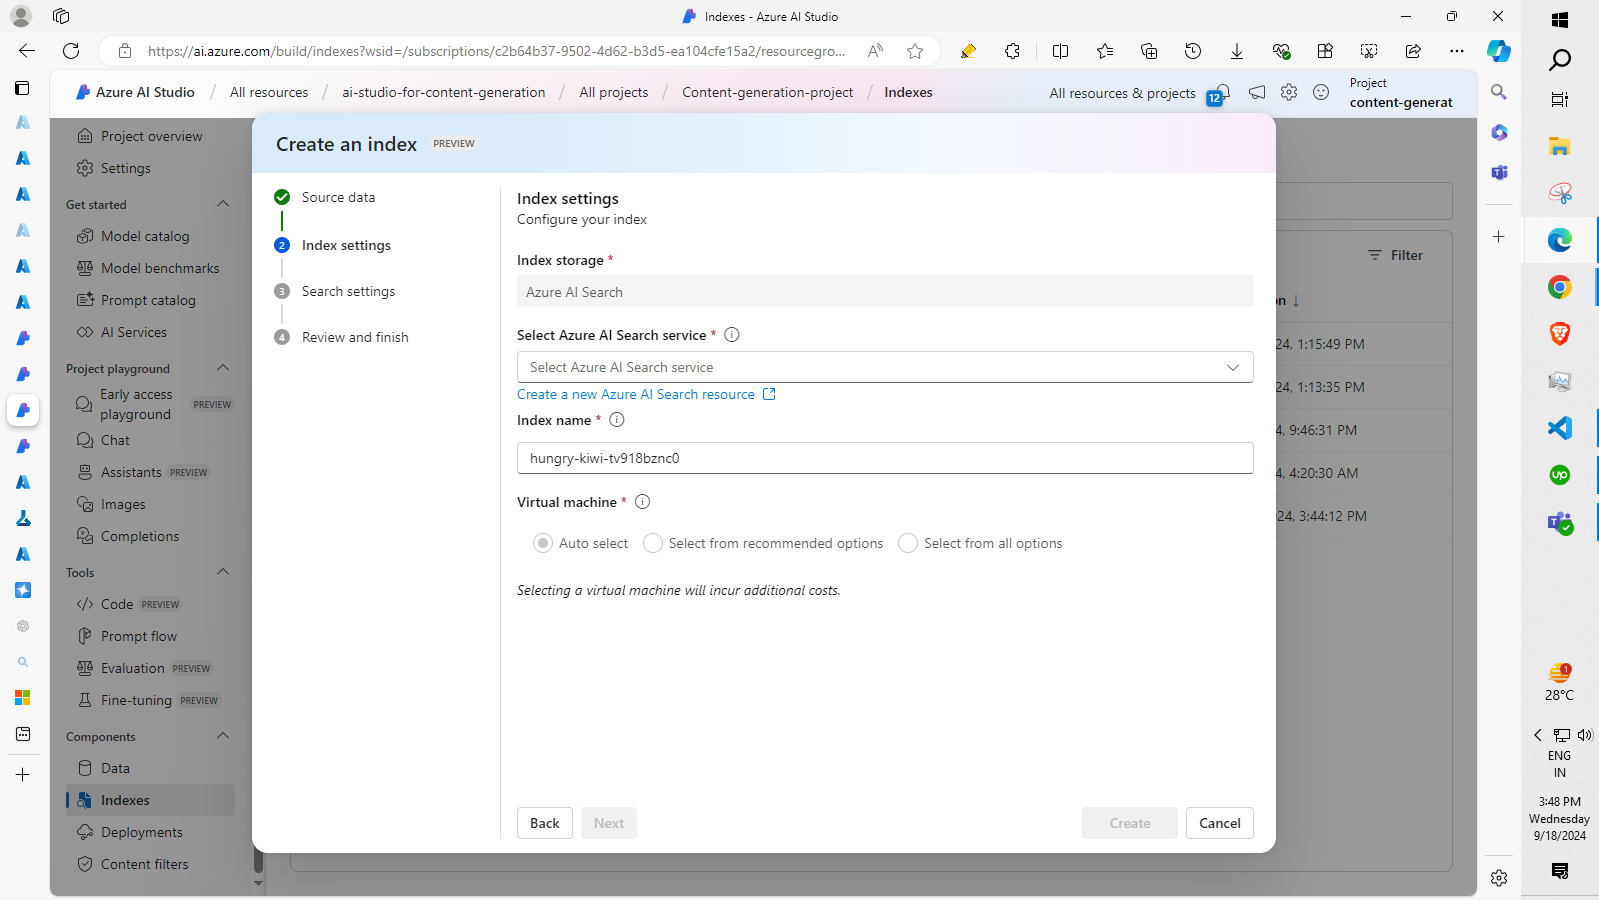This screenshot has width=1599, height=900.
Task: Open Deployments in sidebar
Action: pos(142,832)
